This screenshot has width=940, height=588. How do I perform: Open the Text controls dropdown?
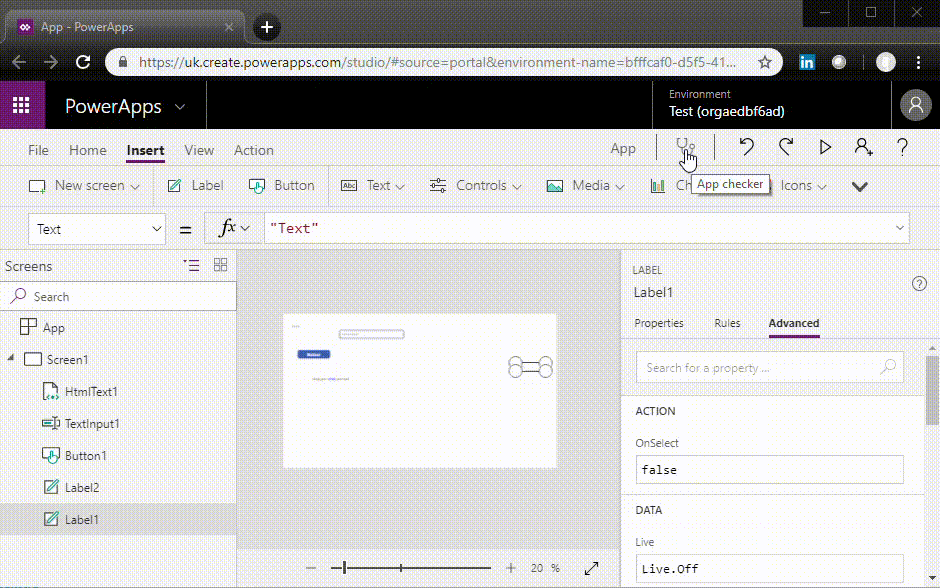(x=372, y=186)
